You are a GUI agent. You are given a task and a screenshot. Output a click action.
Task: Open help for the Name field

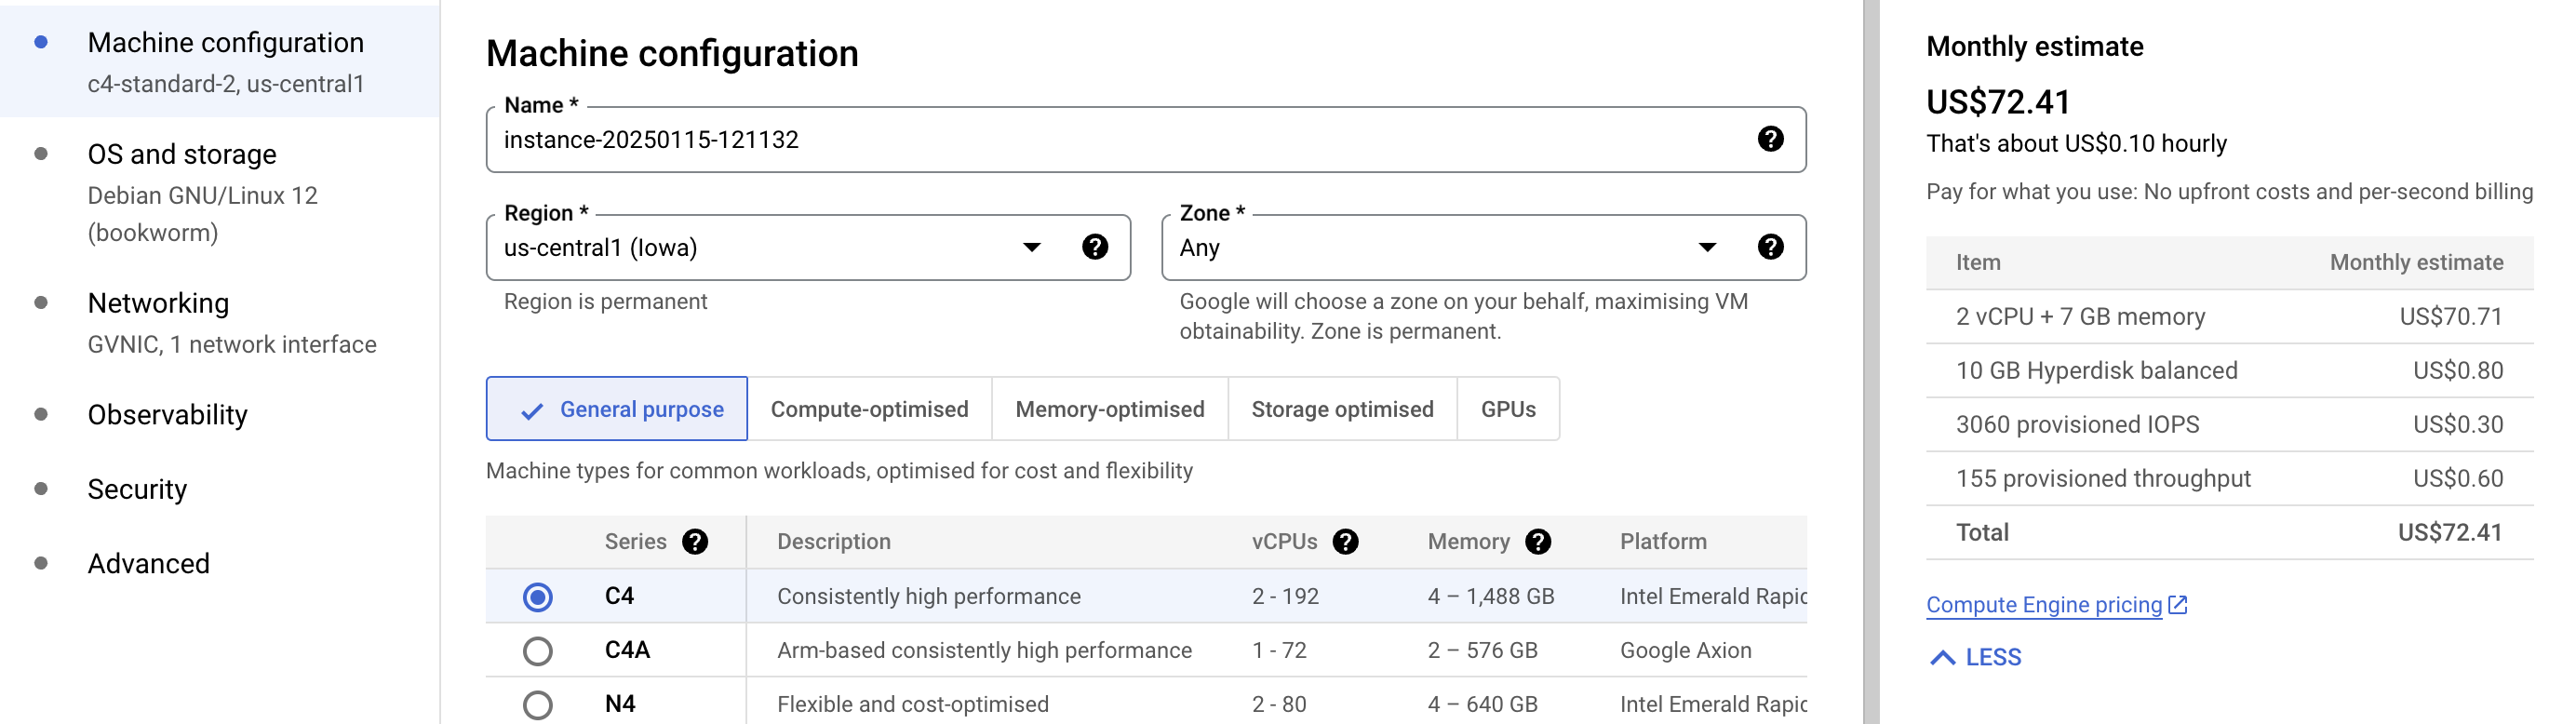coord(1770,139)
